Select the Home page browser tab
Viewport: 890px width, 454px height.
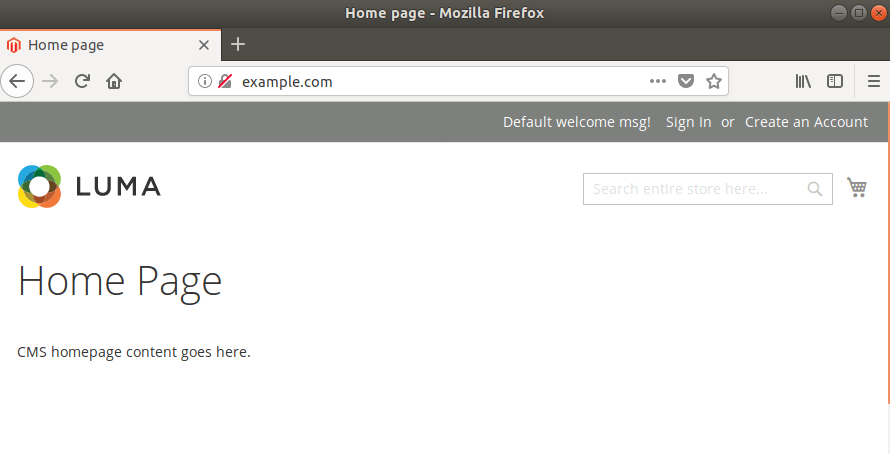100,45
